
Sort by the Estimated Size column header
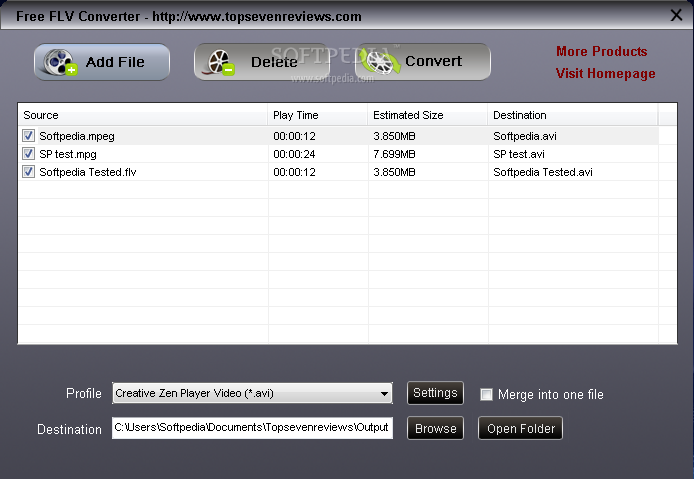(x=428, y=115)
